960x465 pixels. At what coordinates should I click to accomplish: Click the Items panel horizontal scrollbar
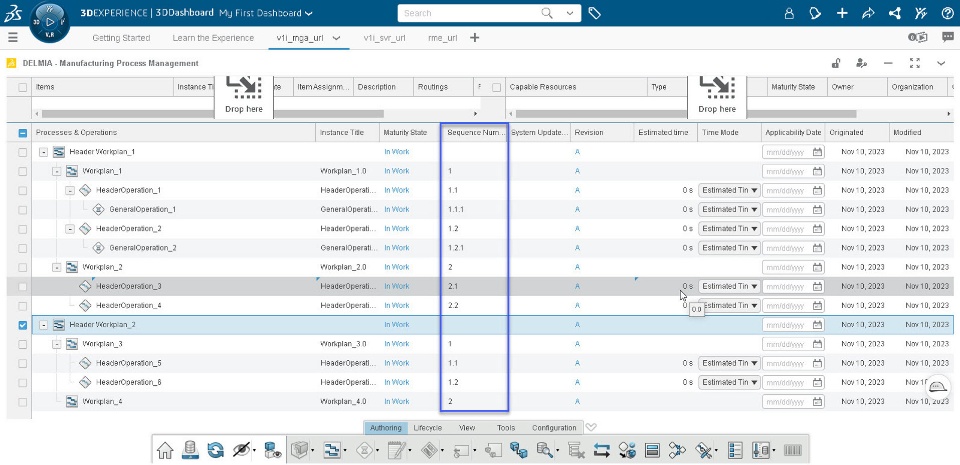click(x=212, y=114)
